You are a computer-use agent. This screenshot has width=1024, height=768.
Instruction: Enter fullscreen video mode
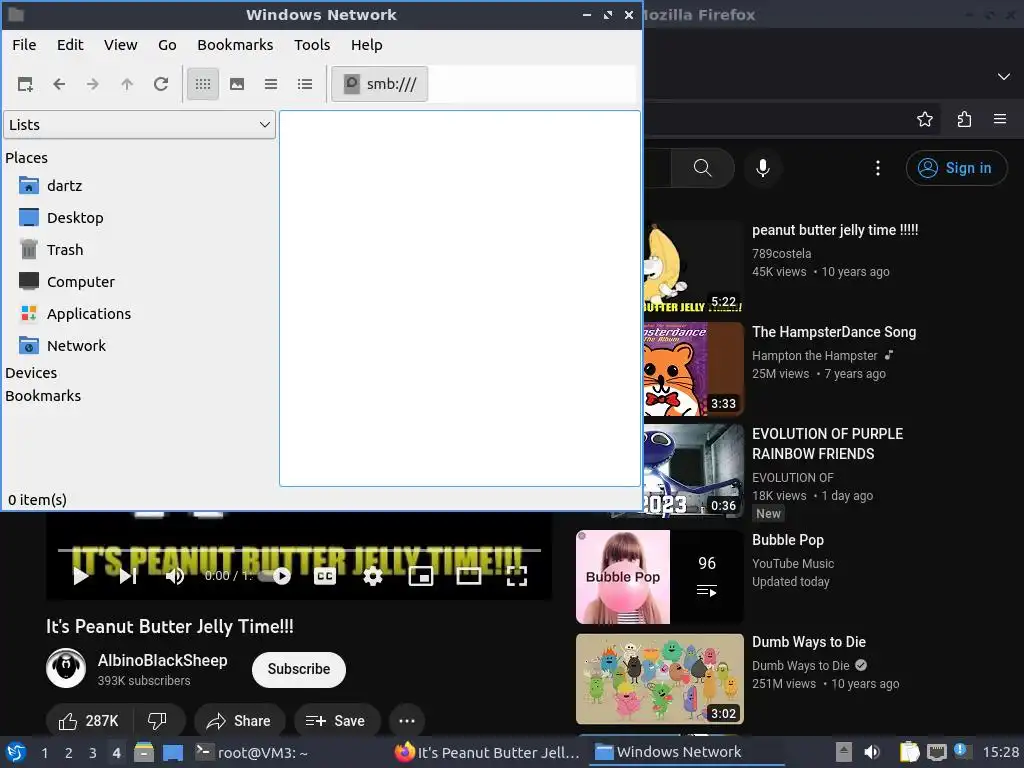(517, 576)
